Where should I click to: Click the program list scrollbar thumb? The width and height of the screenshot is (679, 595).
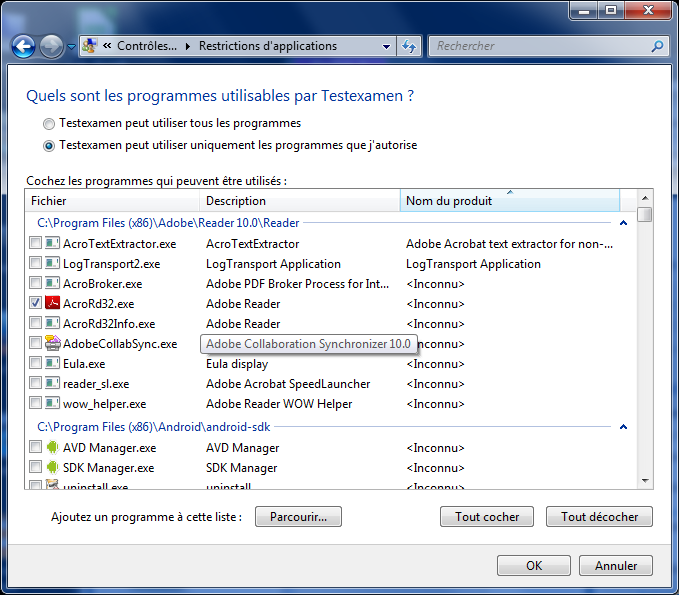pyautogui.click(x=645, y=214)
